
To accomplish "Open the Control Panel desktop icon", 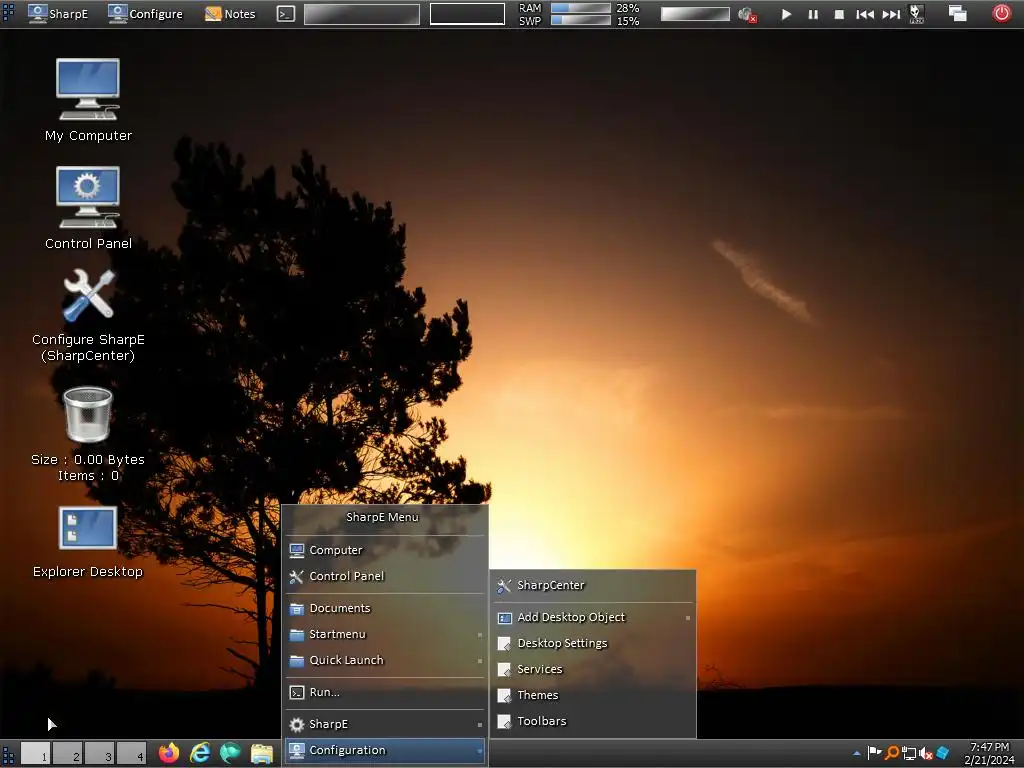I will tap(88, 206).
